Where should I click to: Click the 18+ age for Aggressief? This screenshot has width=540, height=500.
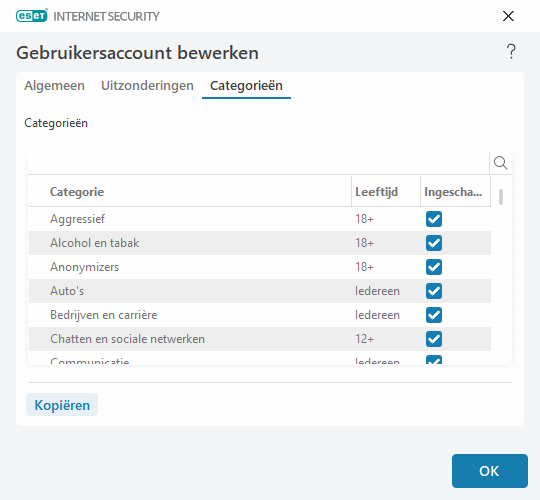[364, 219]
